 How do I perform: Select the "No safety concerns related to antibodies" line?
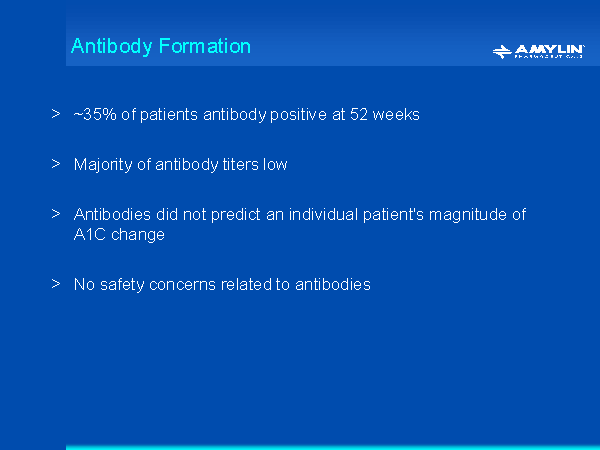coord(222,285)
